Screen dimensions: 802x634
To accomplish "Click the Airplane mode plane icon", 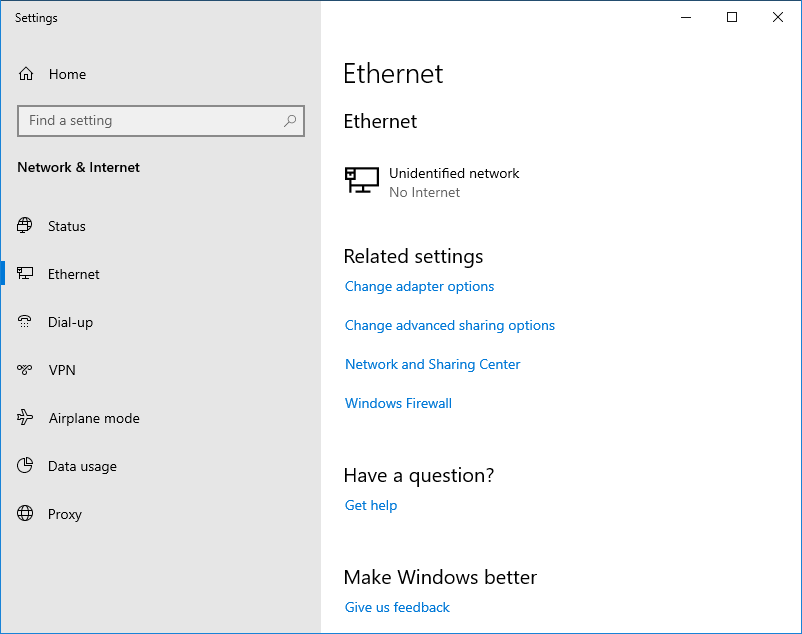I will 25,418.
